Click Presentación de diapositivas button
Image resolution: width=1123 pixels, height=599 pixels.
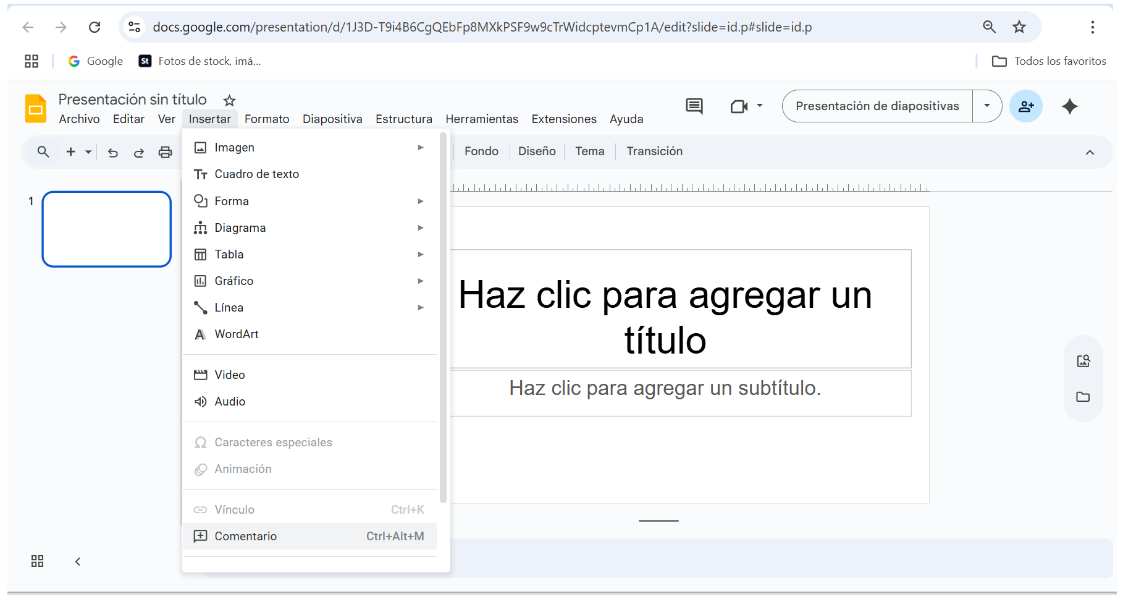(x=877, y=106)
